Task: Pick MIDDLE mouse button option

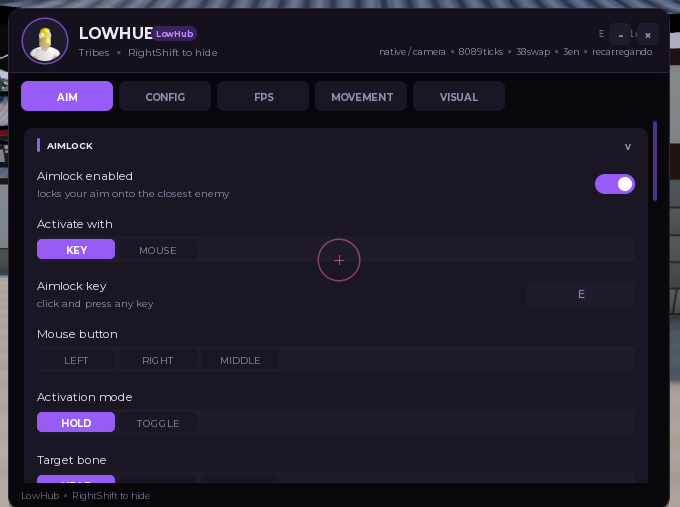Action: pos(240,360)
